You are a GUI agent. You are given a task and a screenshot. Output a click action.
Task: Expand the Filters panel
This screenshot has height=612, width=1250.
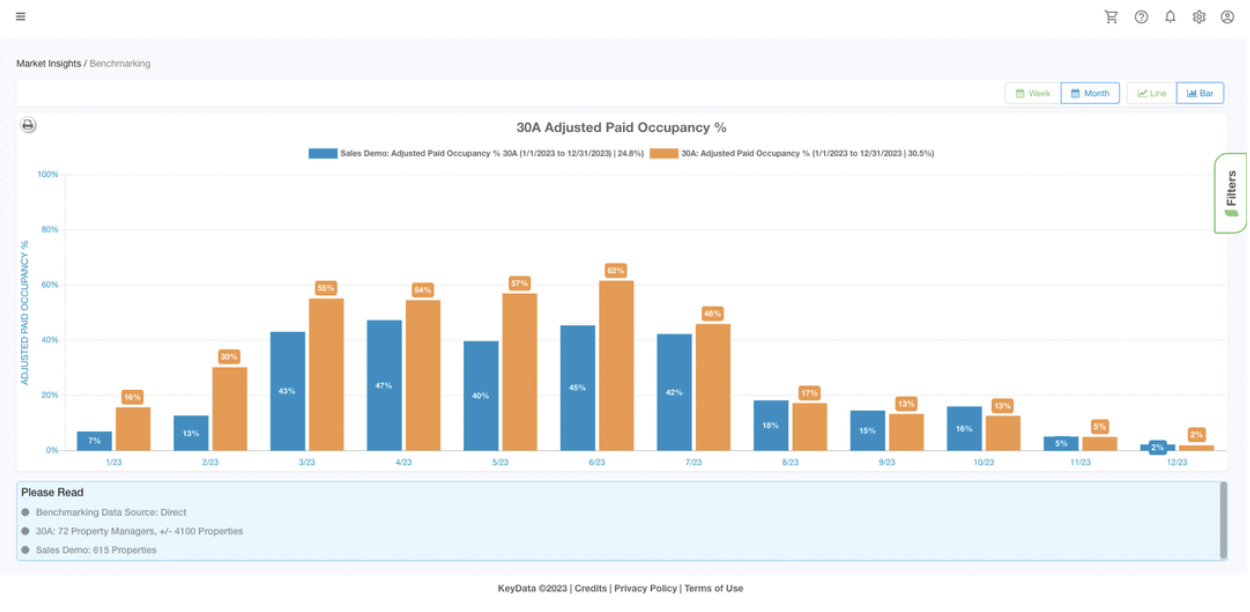point(1229,193)
